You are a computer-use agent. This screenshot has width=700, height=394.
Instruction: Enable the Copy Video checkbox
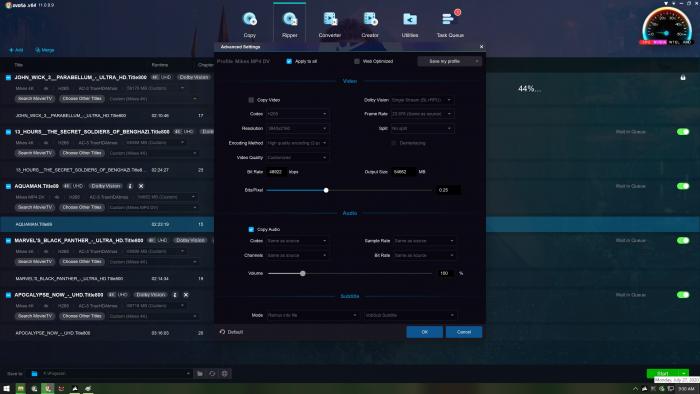[x=251, y=100]
